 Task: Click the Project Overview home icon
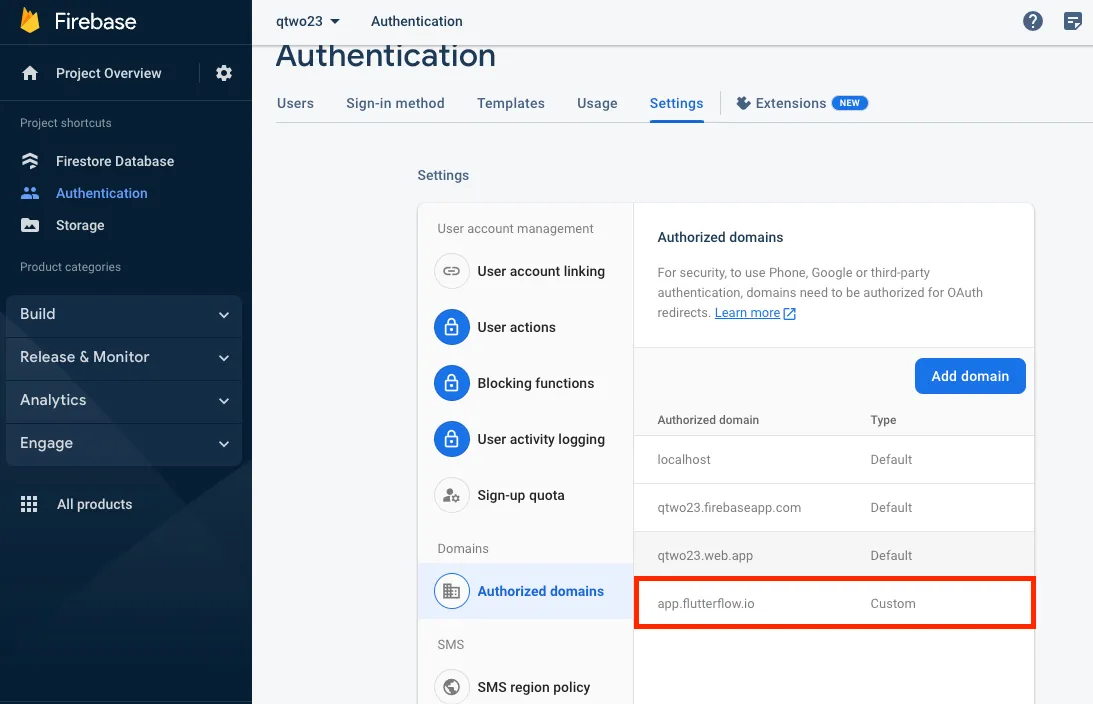pos(30,73)
